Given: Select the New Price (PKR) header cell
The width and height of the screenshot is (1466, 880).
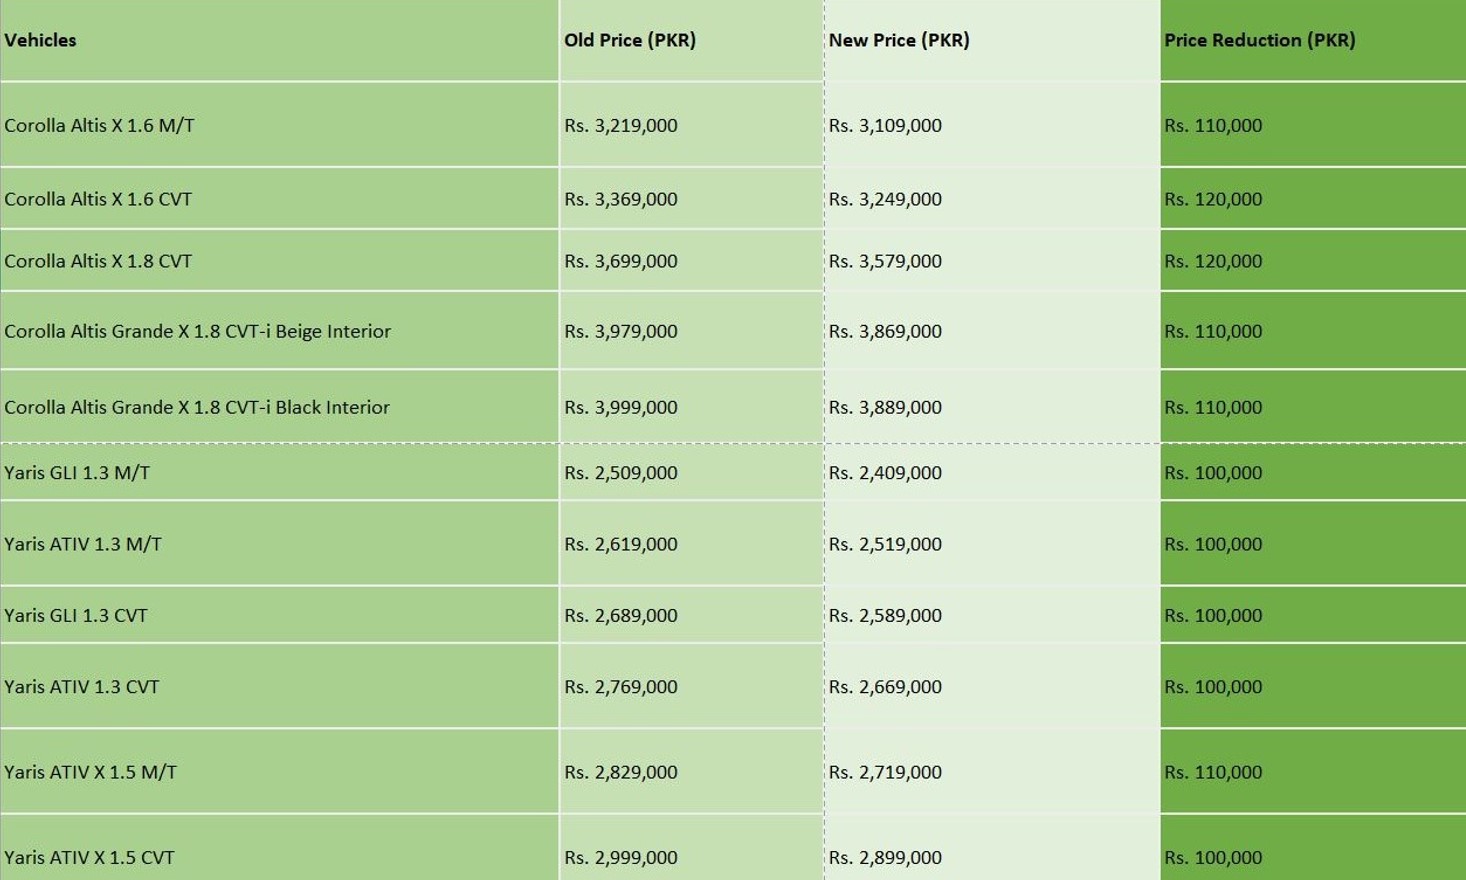Looking at the screenshot, I should pyautogui.click(x=992, y=40).
